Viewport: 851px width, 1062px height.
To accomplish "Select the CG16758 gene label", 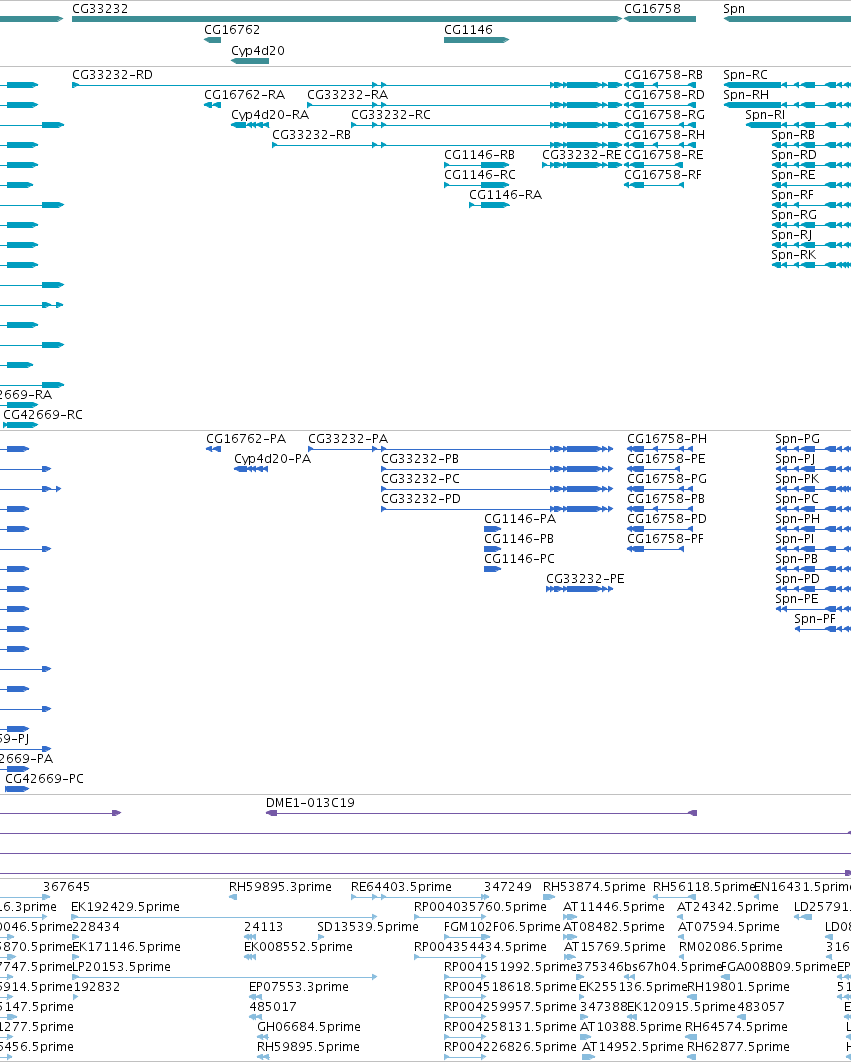I will tap(652, 9).
